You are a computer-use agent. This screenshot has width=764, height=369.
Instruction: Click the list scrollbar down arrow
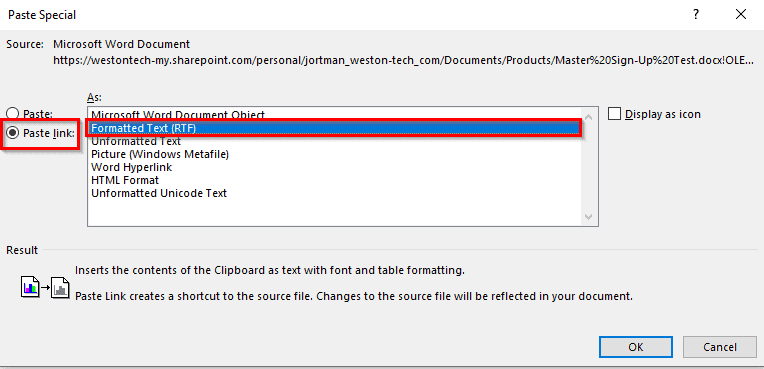pos(588,216)
